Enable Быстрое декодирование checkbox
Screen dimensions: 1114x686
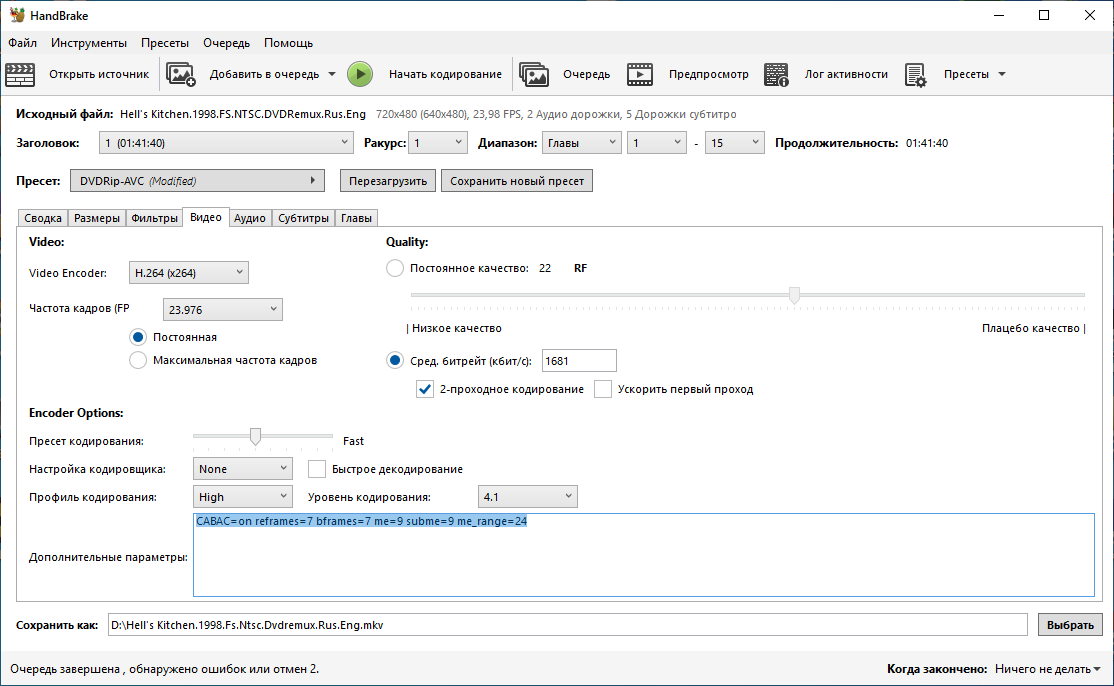point(317,469)
